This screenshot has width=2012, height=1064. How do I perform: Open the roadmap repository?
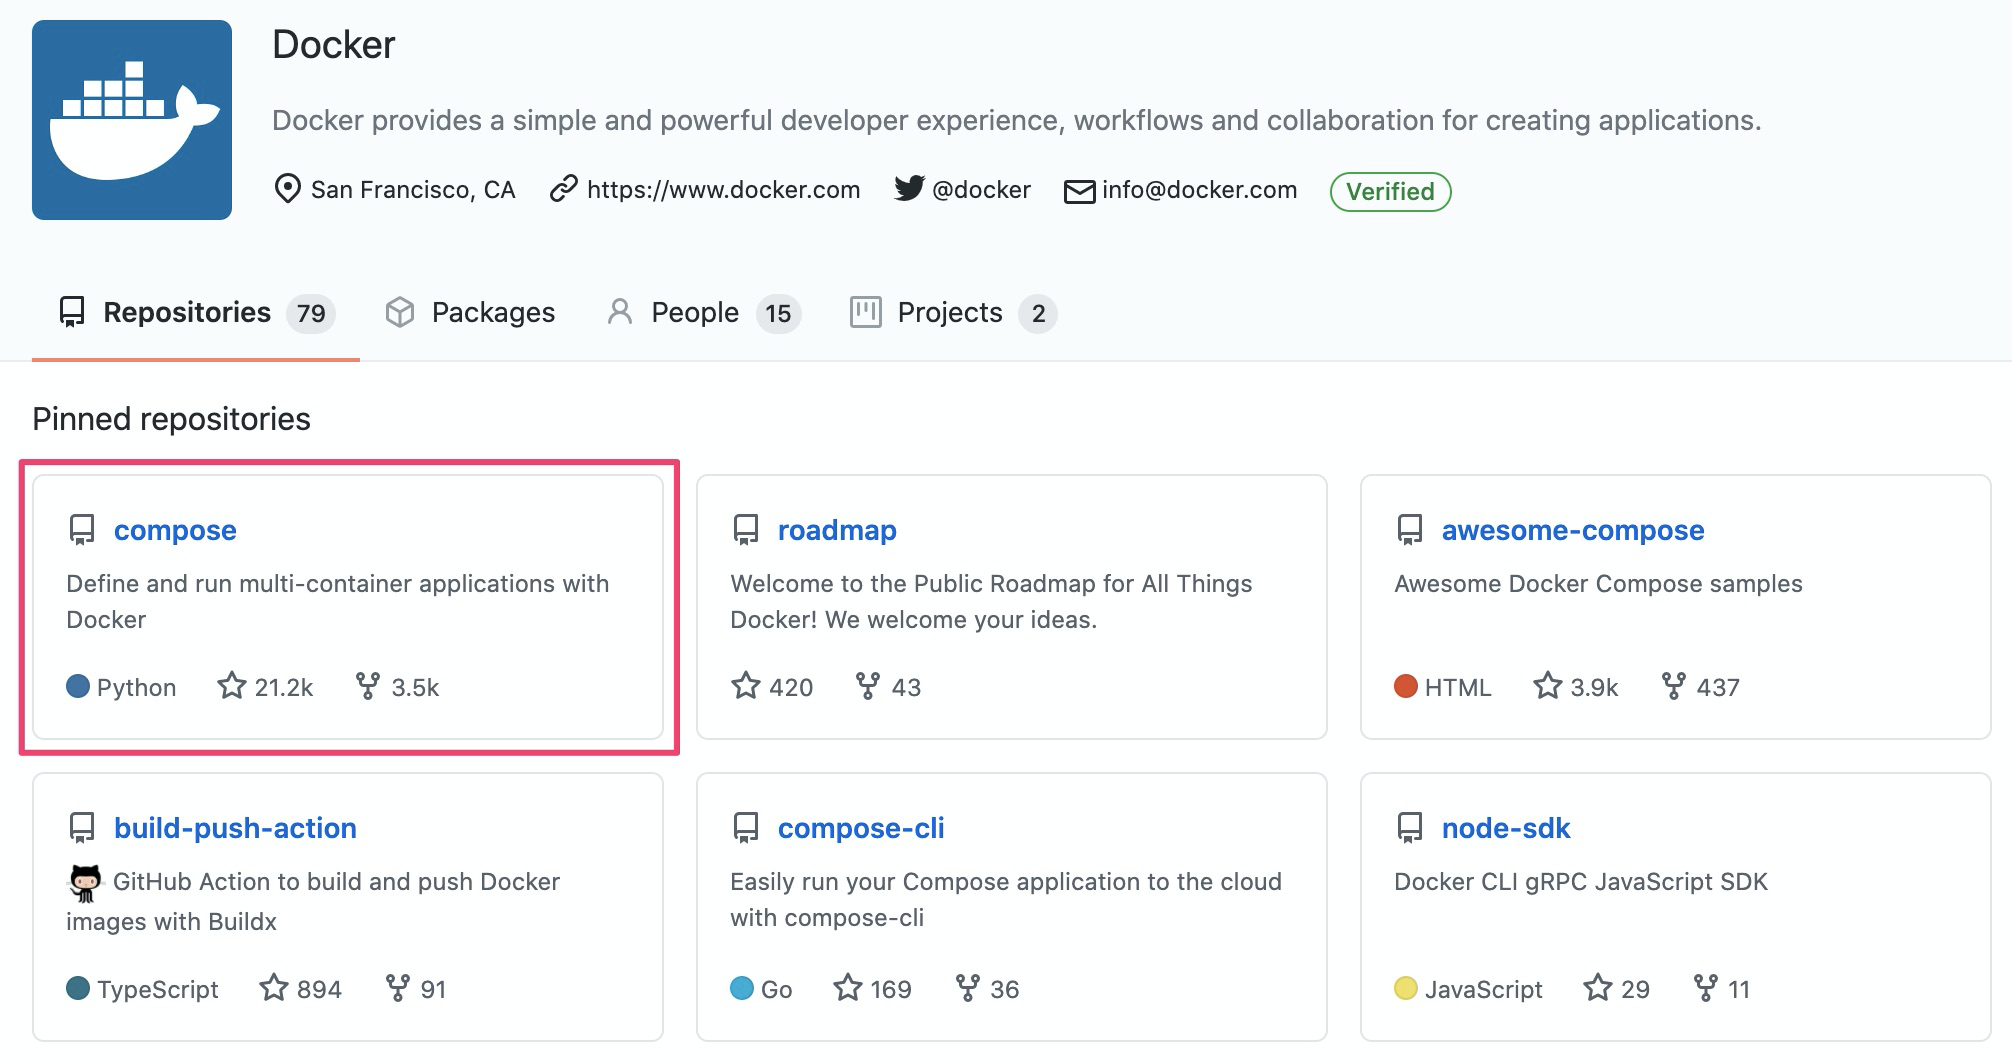pos(837,530)
